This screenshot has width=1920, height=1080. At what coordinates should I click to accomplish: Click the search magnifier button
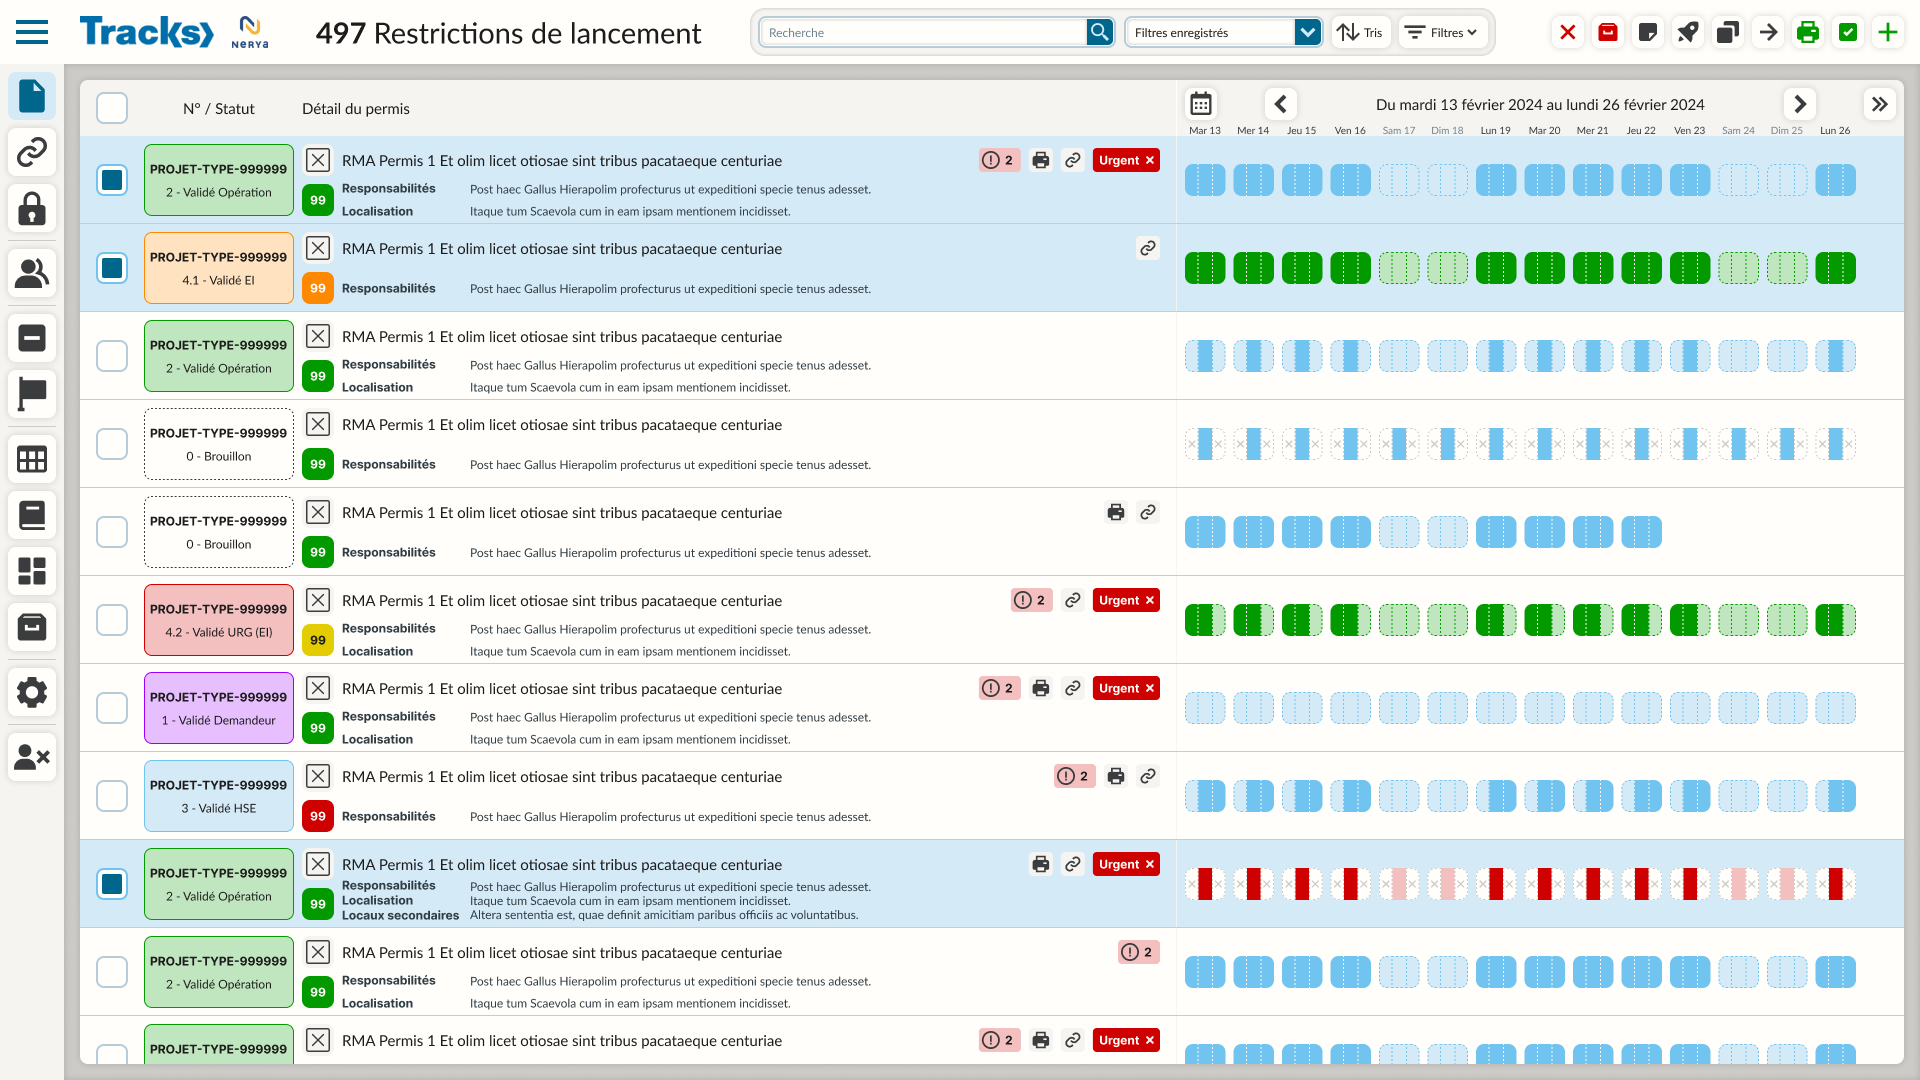tap(1099, 32)
